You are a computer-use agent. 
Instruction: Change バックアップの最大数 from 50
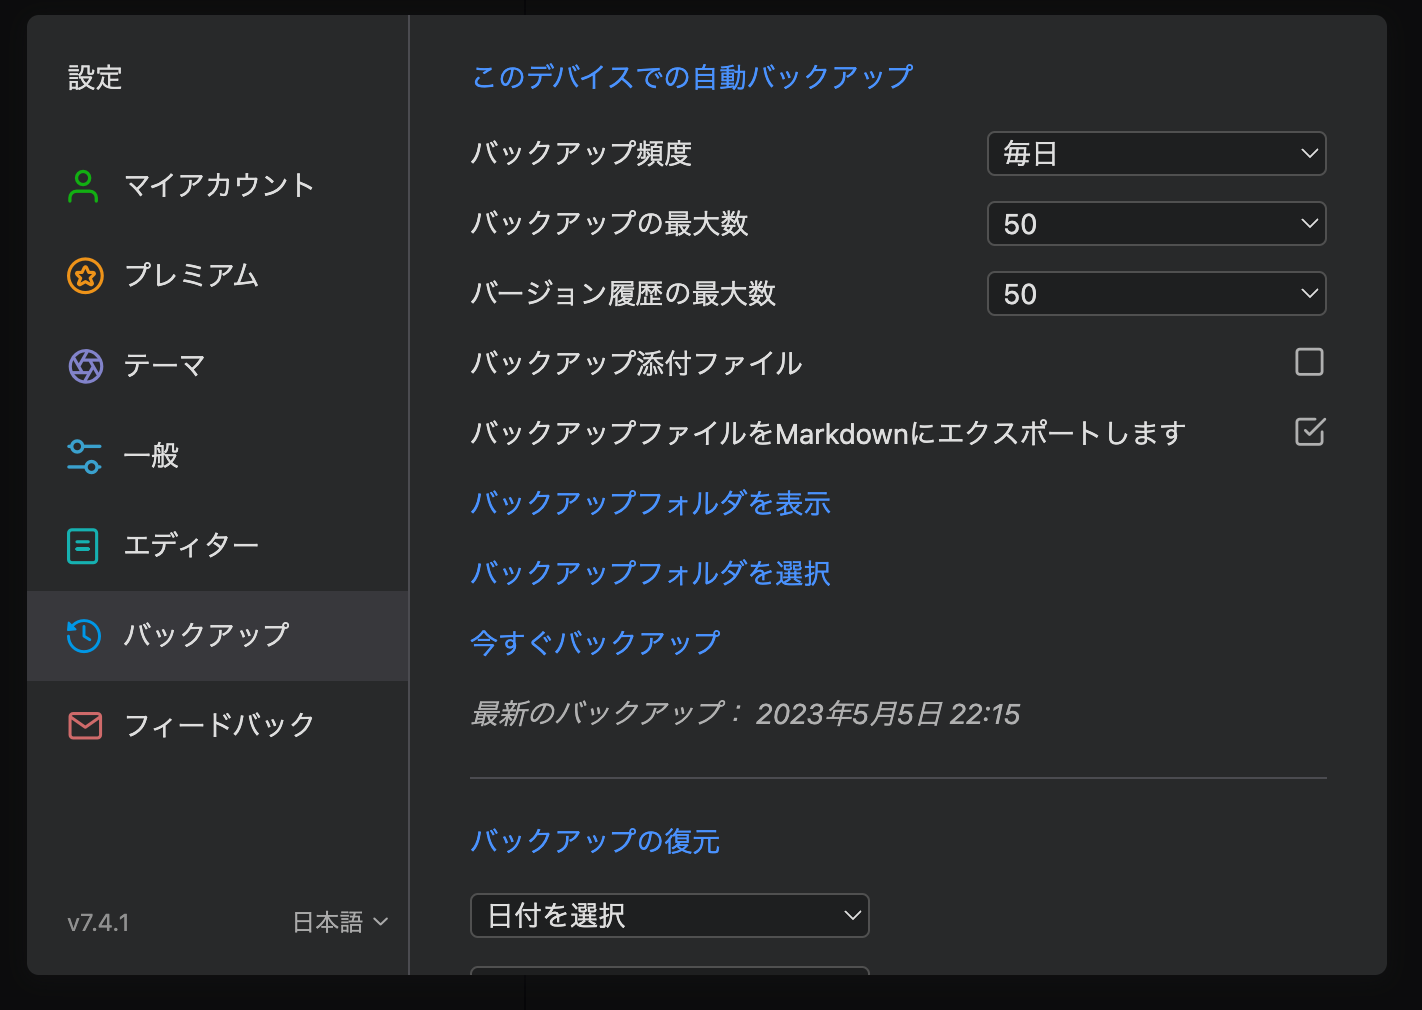1156,223
